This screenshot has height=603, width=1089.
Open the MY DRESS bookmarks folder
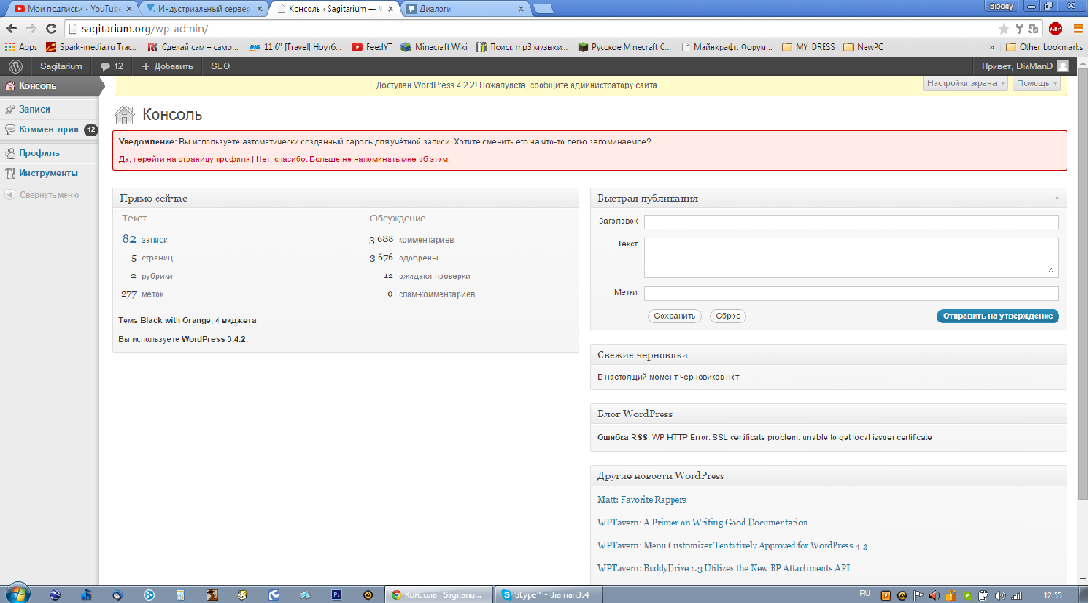coord(809,47)
